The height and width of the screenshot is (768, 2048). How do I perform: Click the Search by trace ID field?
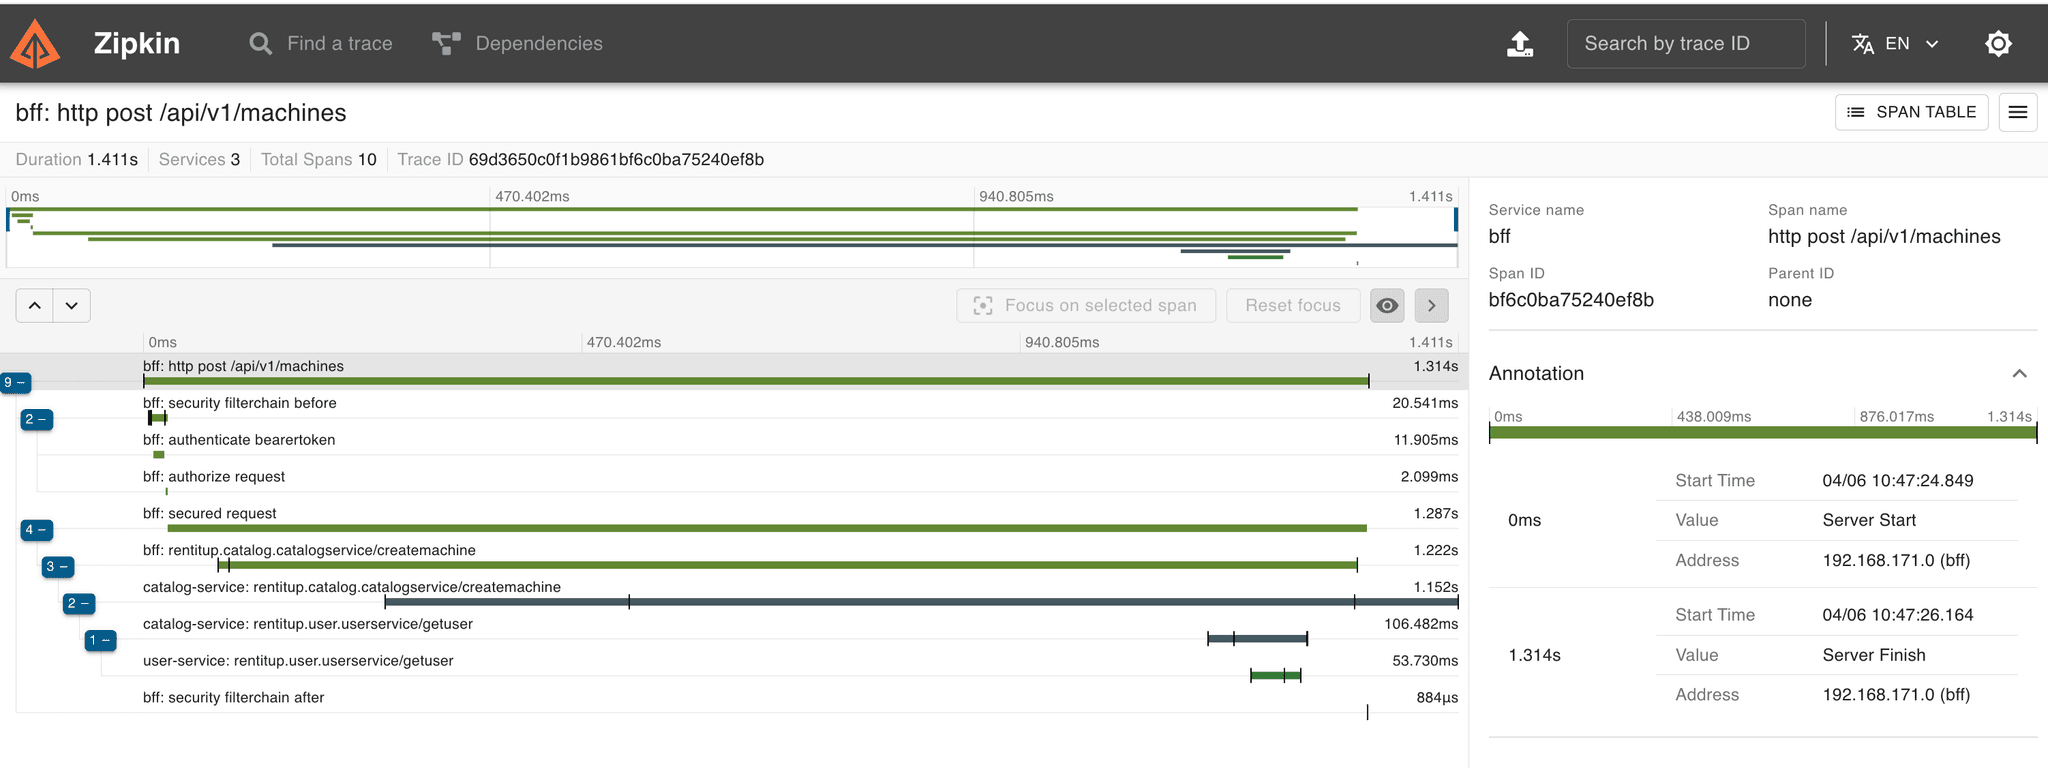click(x=1685, y=44)
